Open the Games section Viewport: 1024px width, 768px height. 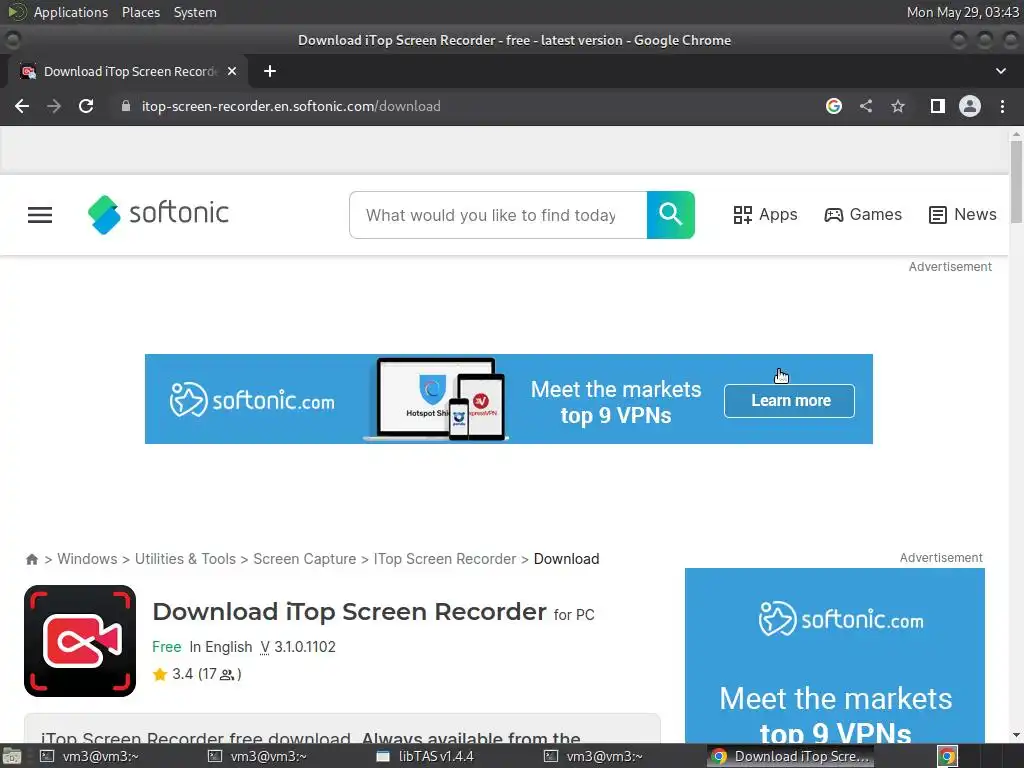pos(863,215)
